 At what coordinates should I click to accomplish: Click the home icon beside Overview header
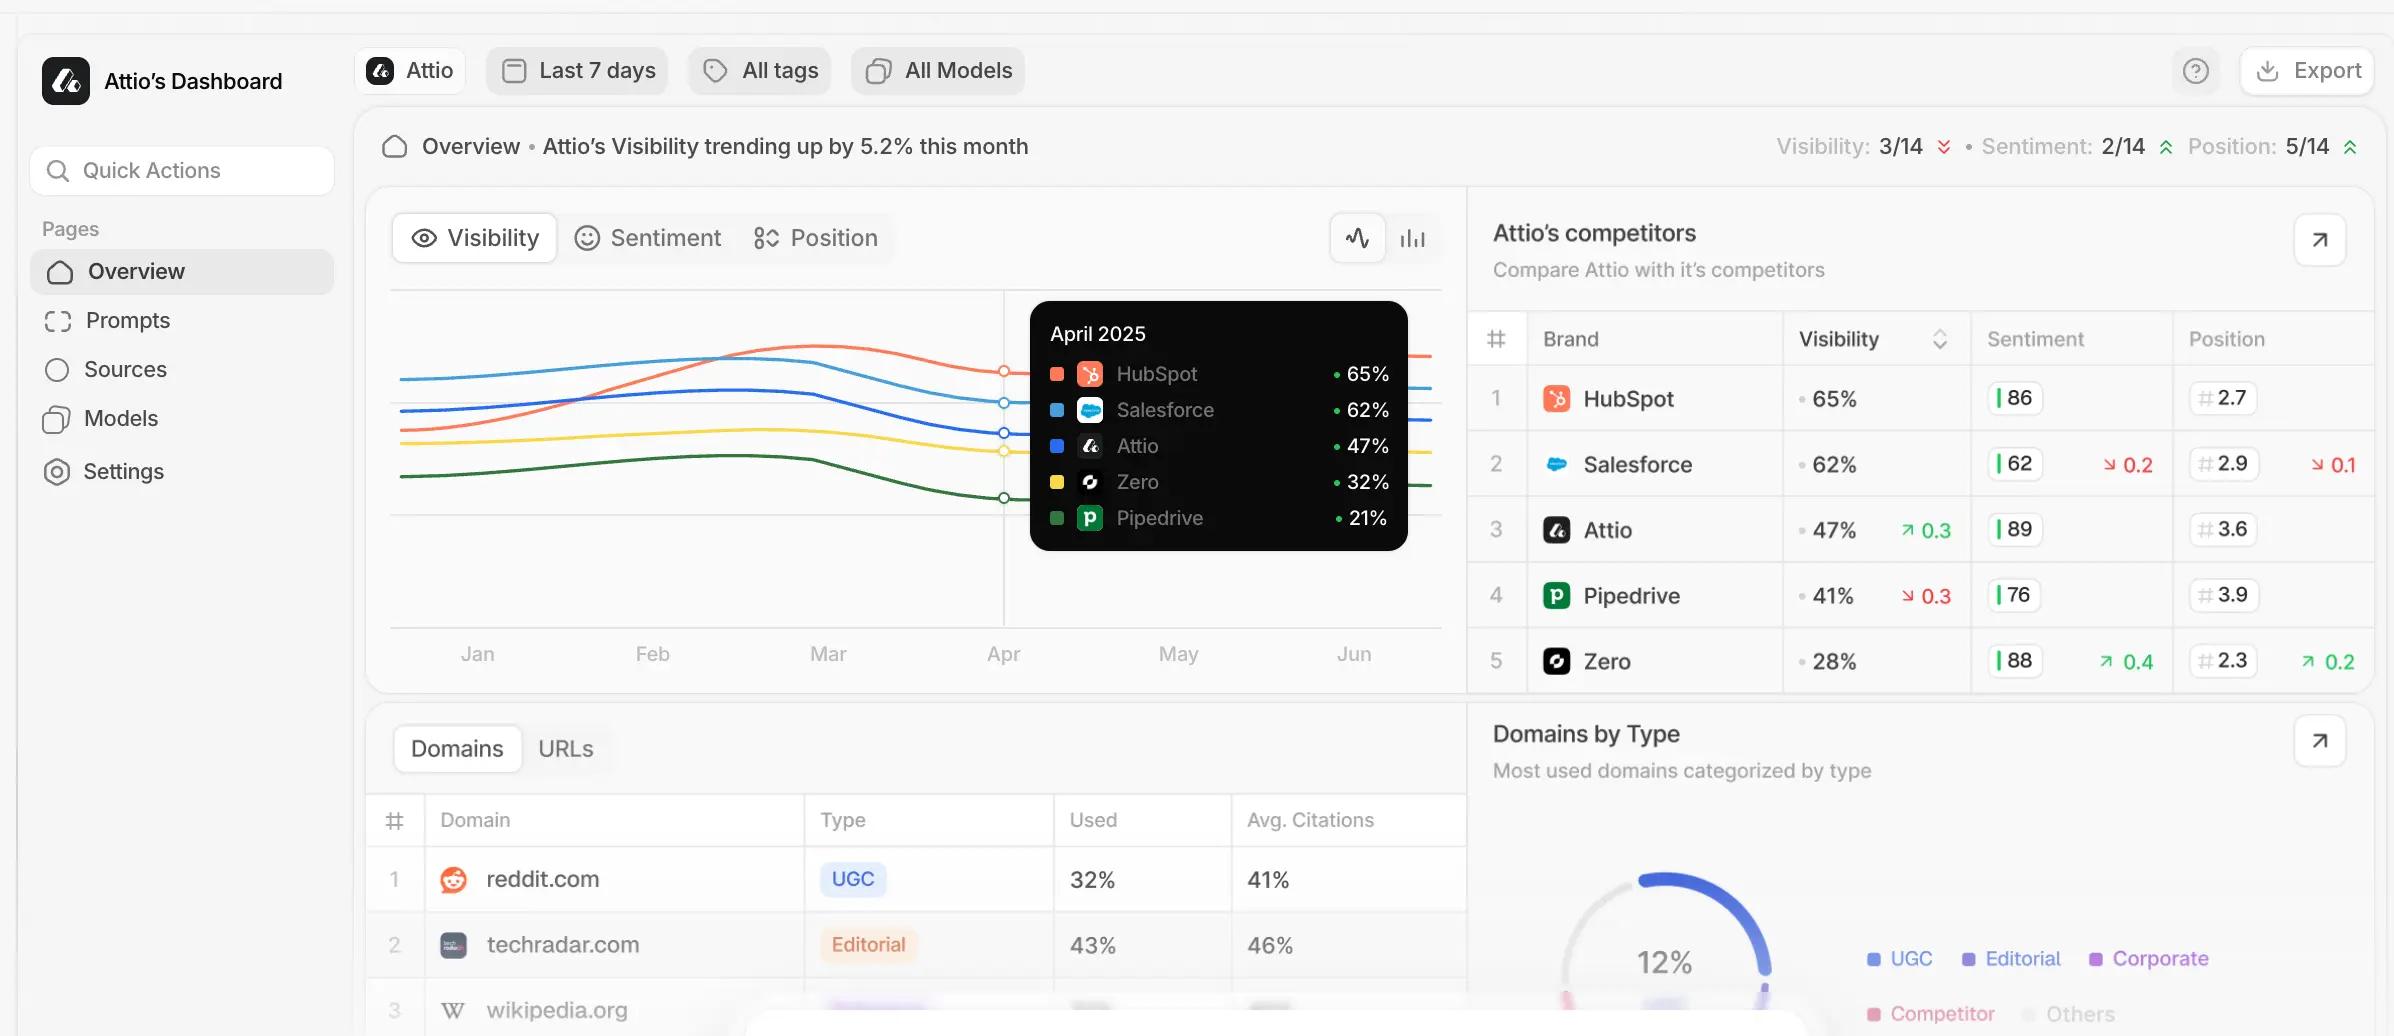point(395,147)
